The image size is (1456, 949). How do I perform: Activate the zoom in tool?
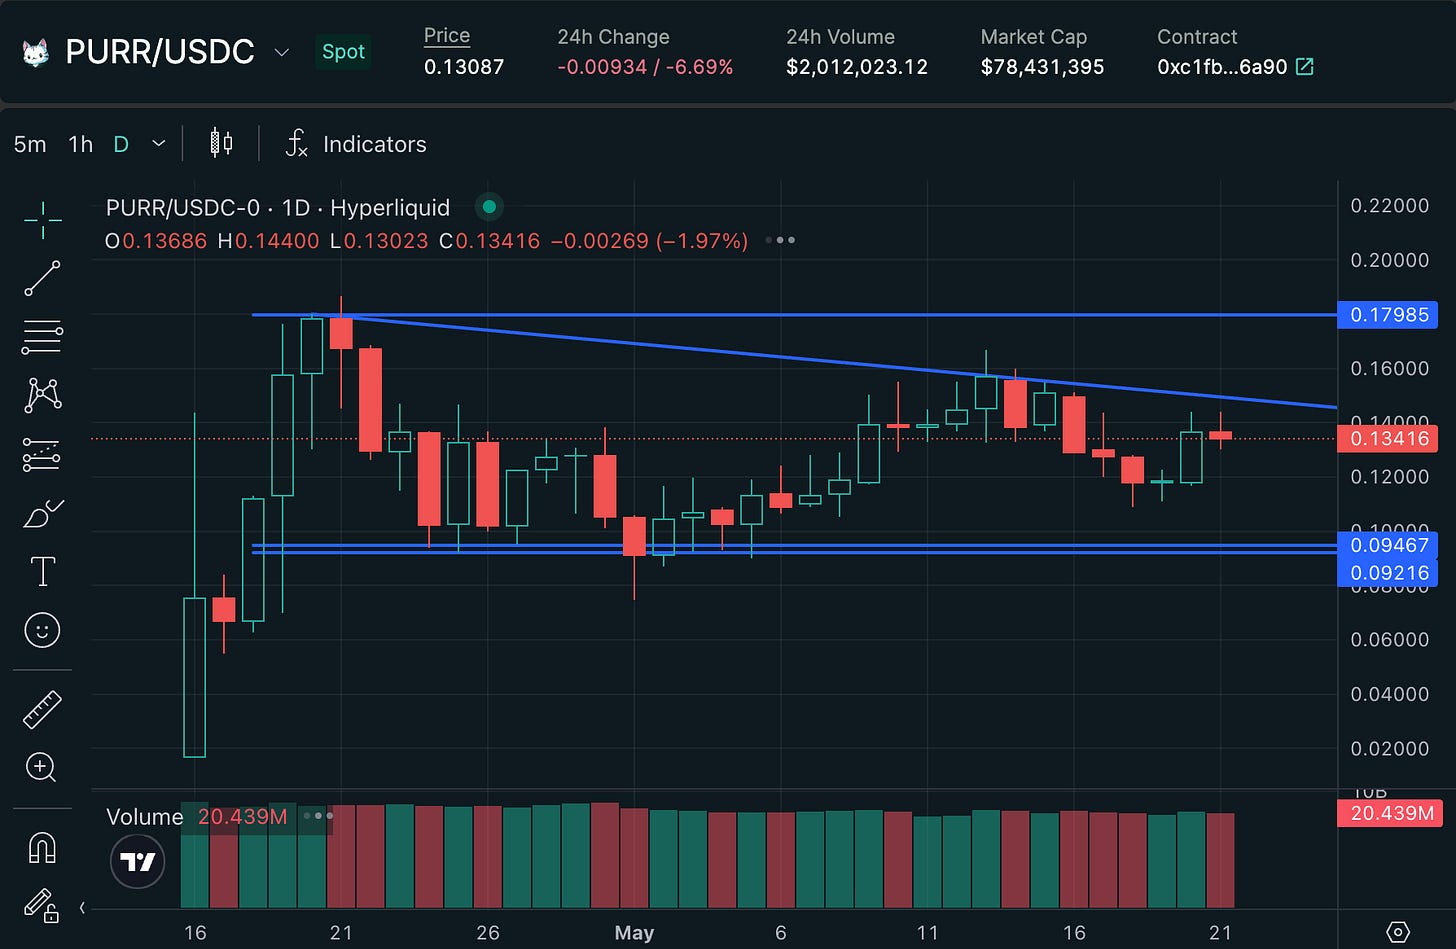pyautogui.click(x=42, y=767)
